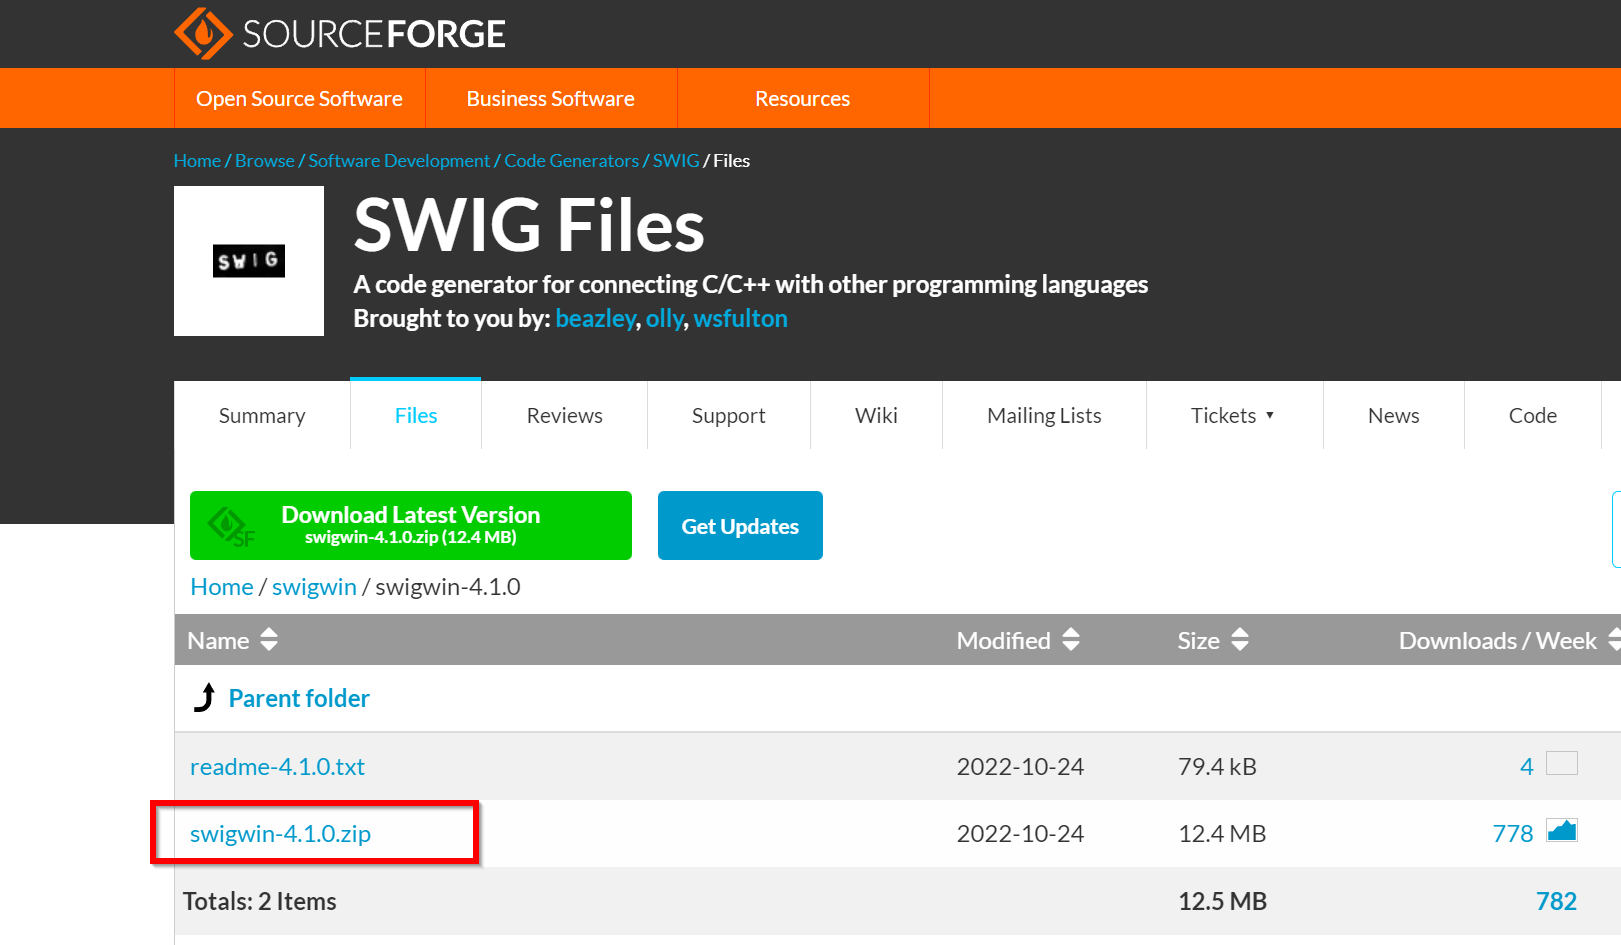Open the Open Source Software menu

(x=299, y=99)
